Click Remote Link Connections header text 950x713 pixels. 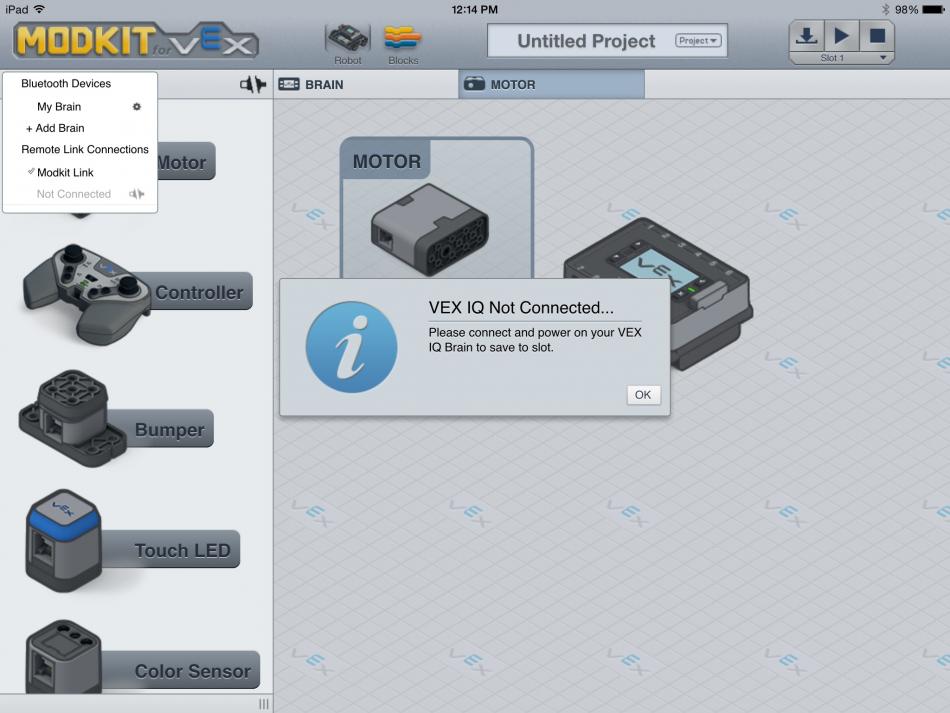click(85, 150)
